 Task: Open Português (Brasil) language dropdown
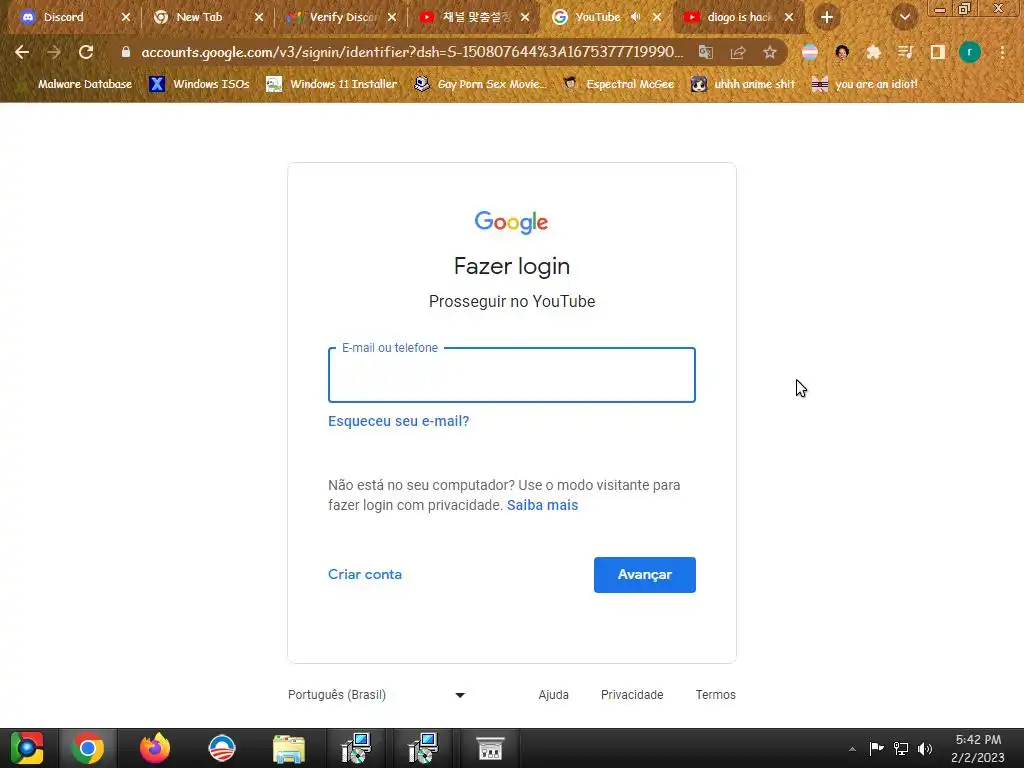pyautogui.click(x=377, y=695)
